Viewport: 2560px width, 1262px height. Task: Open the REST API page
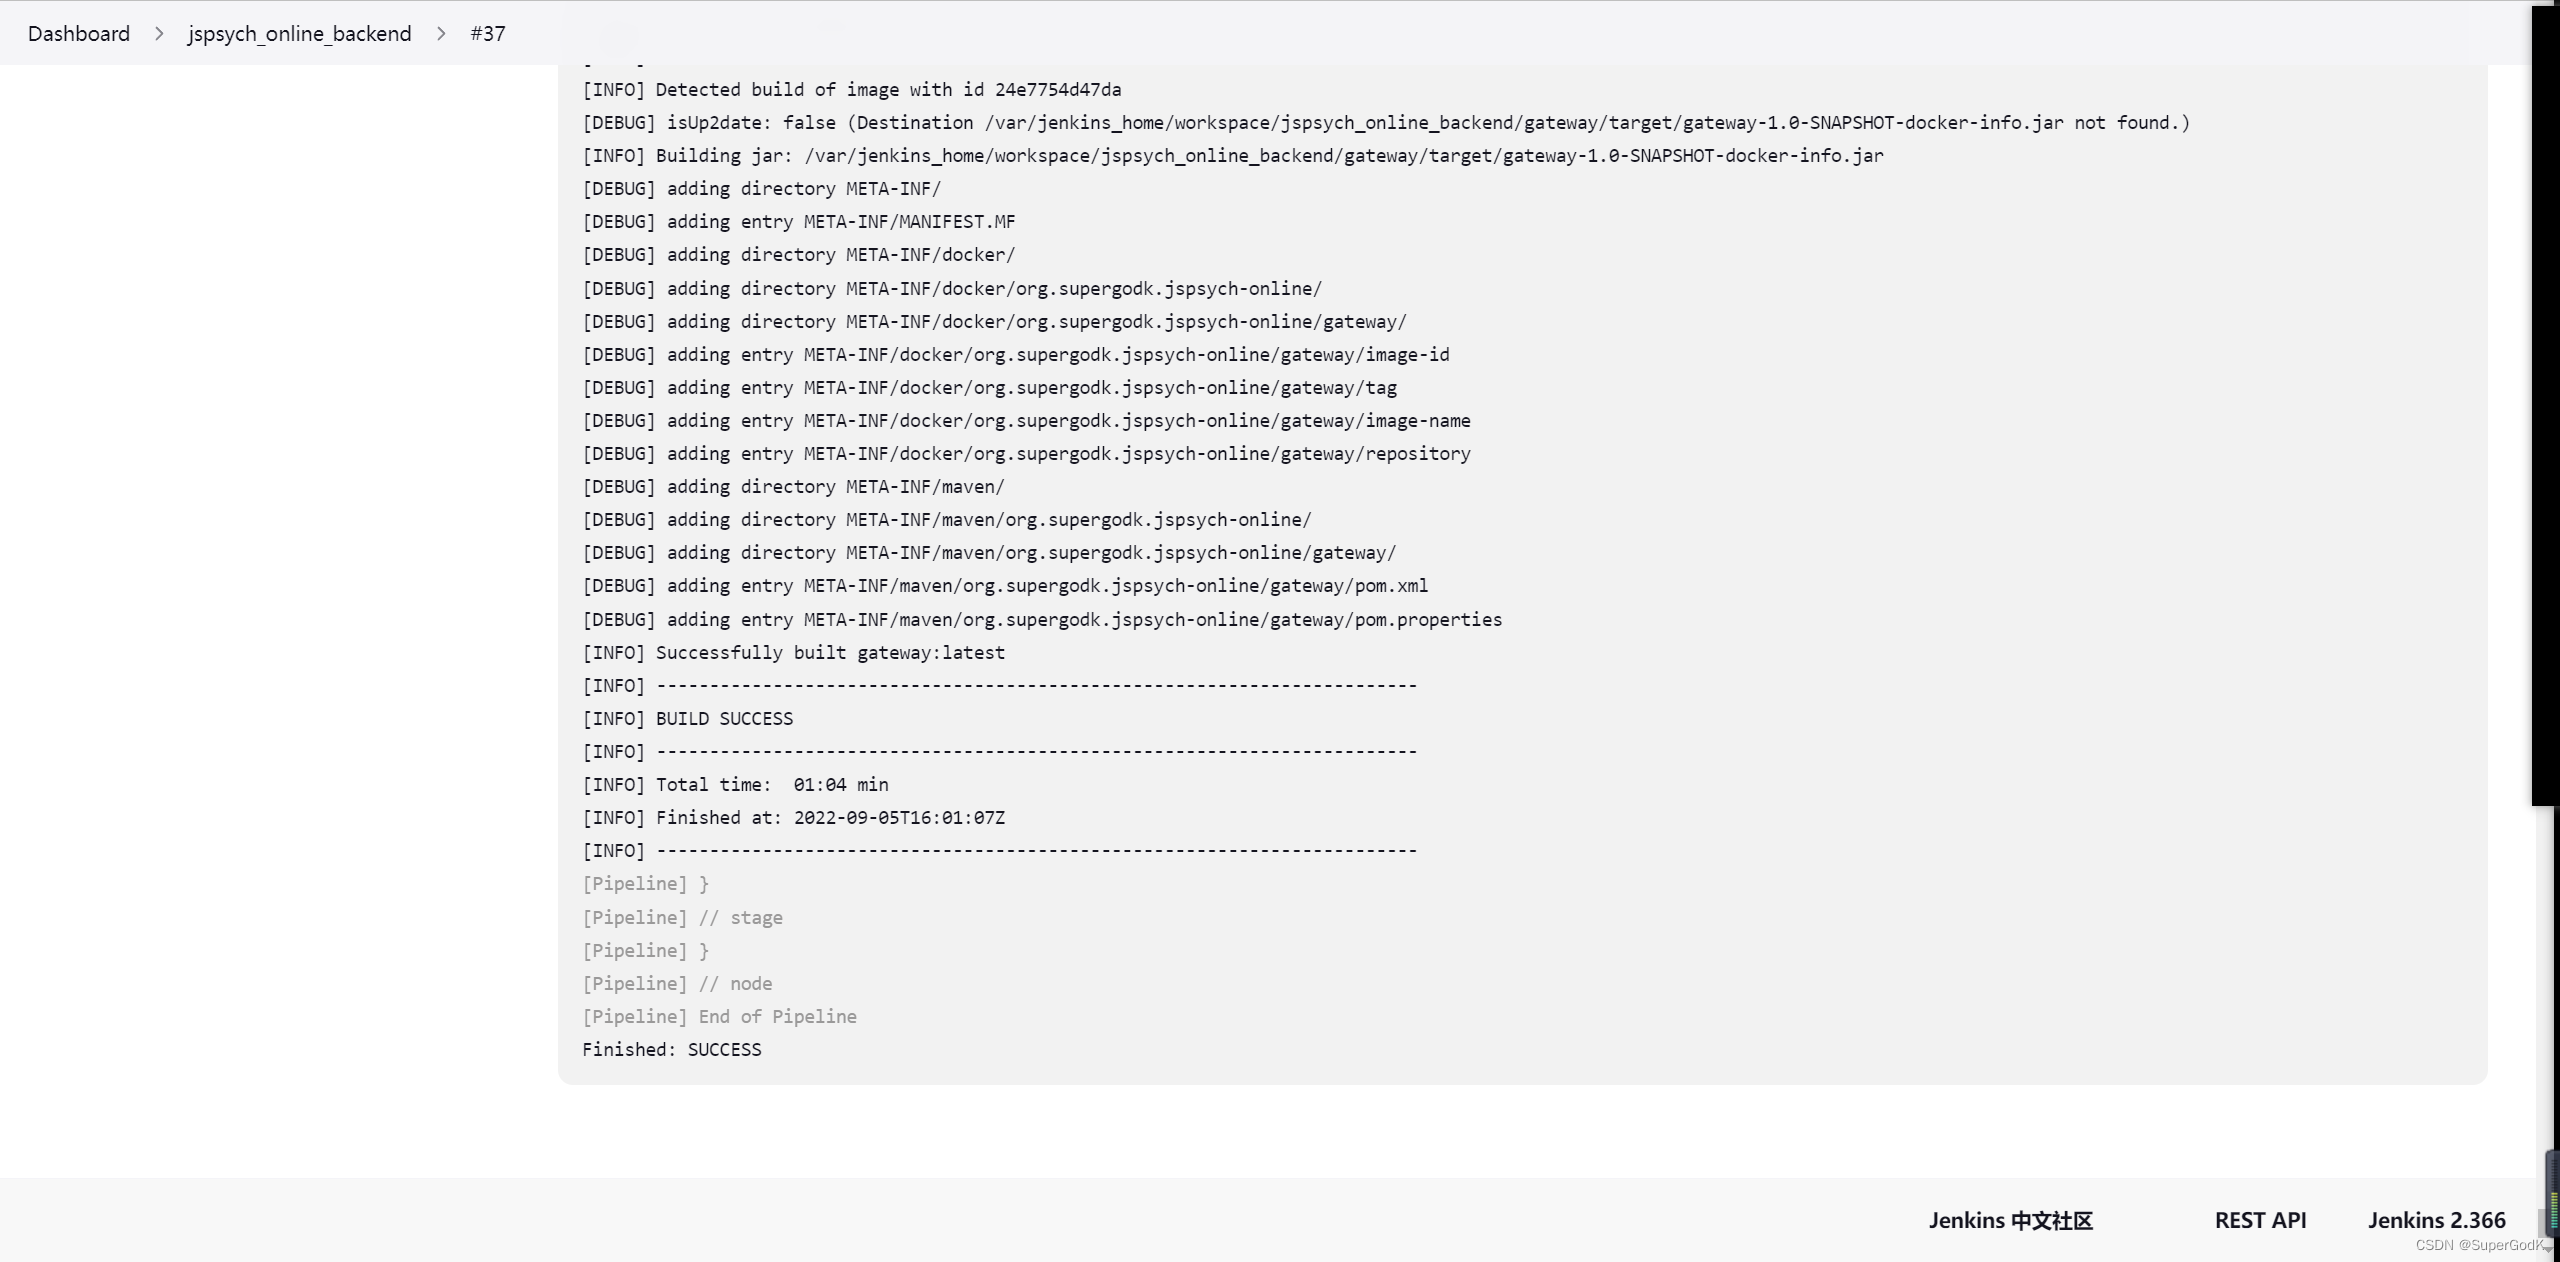point(2259,1220)
